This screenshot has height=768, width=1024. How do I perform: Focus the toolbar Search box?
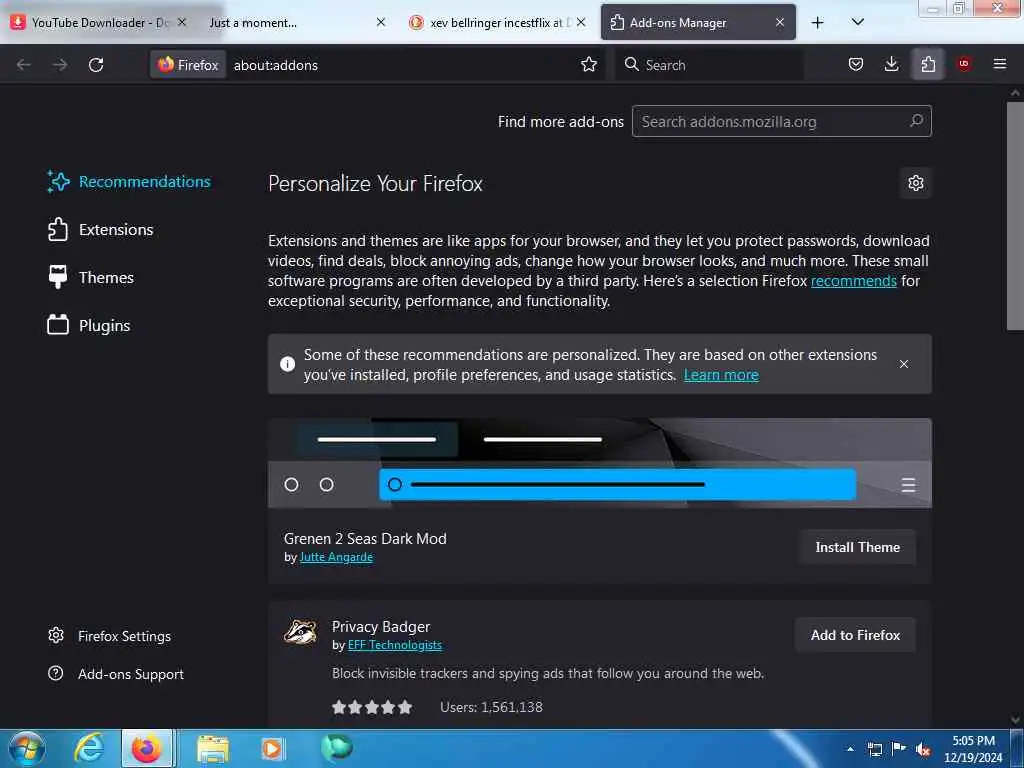pyautogui.click(x=709, y=65)
